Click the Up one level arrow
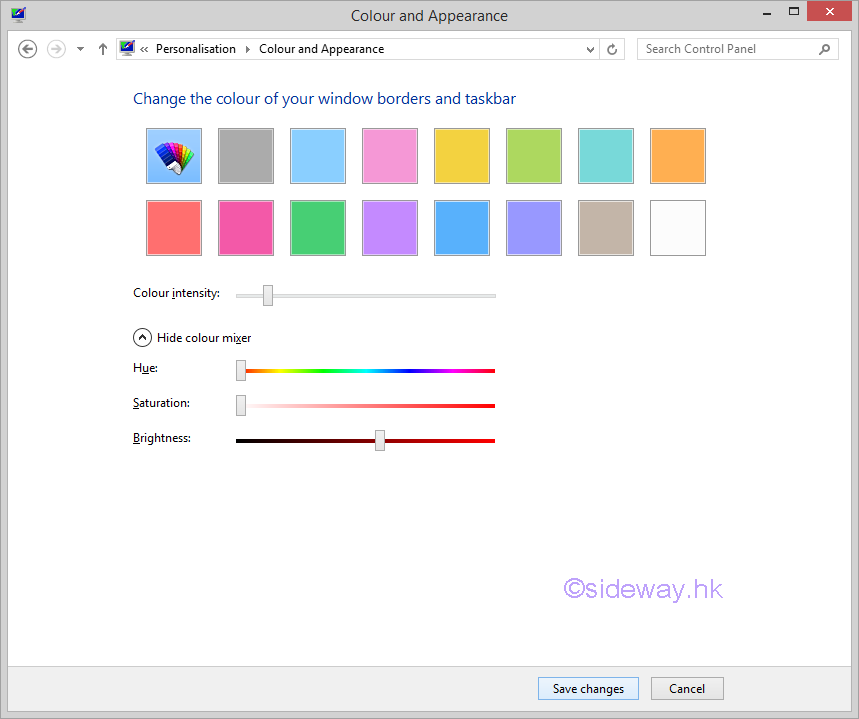Image resolution: width=859 pixels, height=719 pixels. [103, 49]
